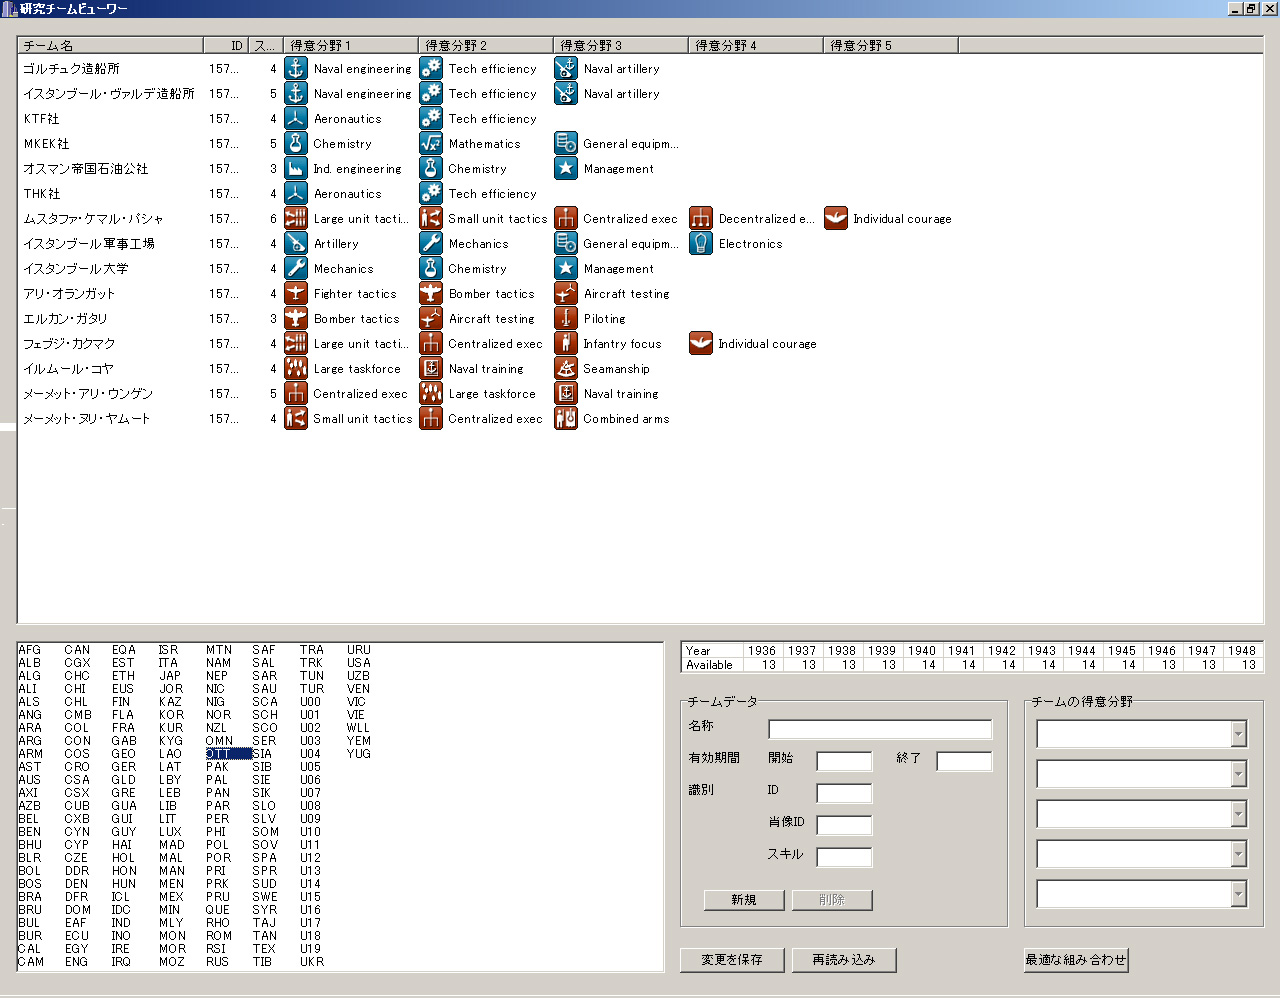Click the Ind. engineering factory icon for オスマン帝国石油公社
The width and height of the screenshot is (1280, 998).
coord(296,168)
